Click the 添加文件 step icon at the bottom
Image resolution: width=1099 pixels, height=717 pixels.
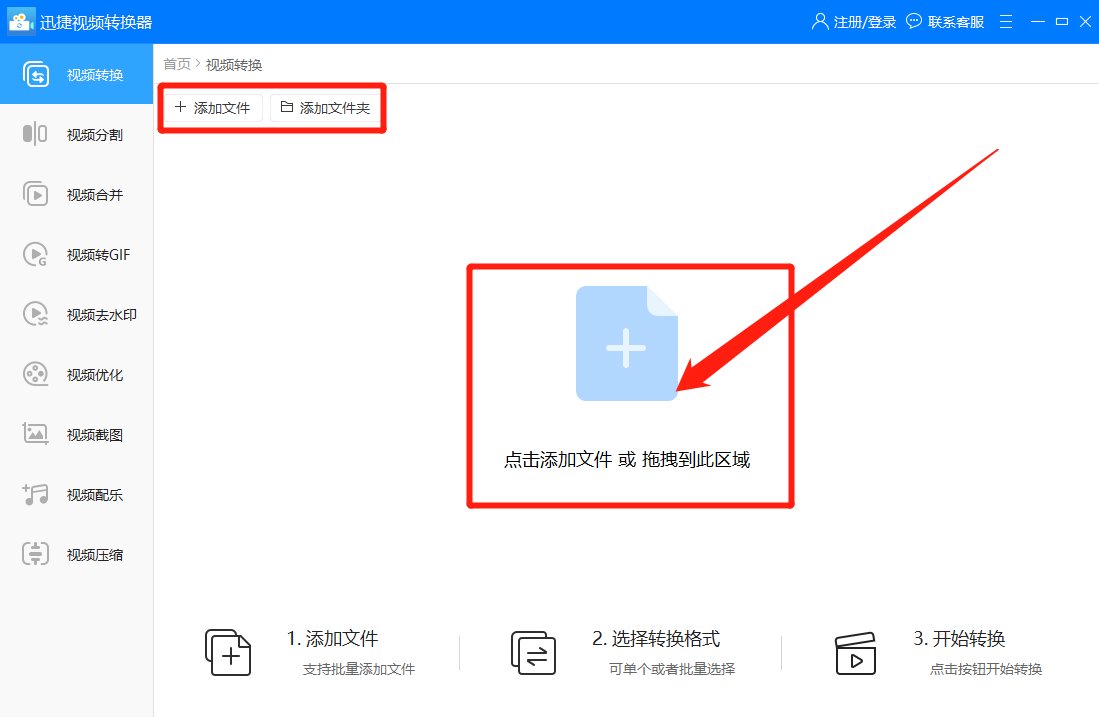coord(228,652)
